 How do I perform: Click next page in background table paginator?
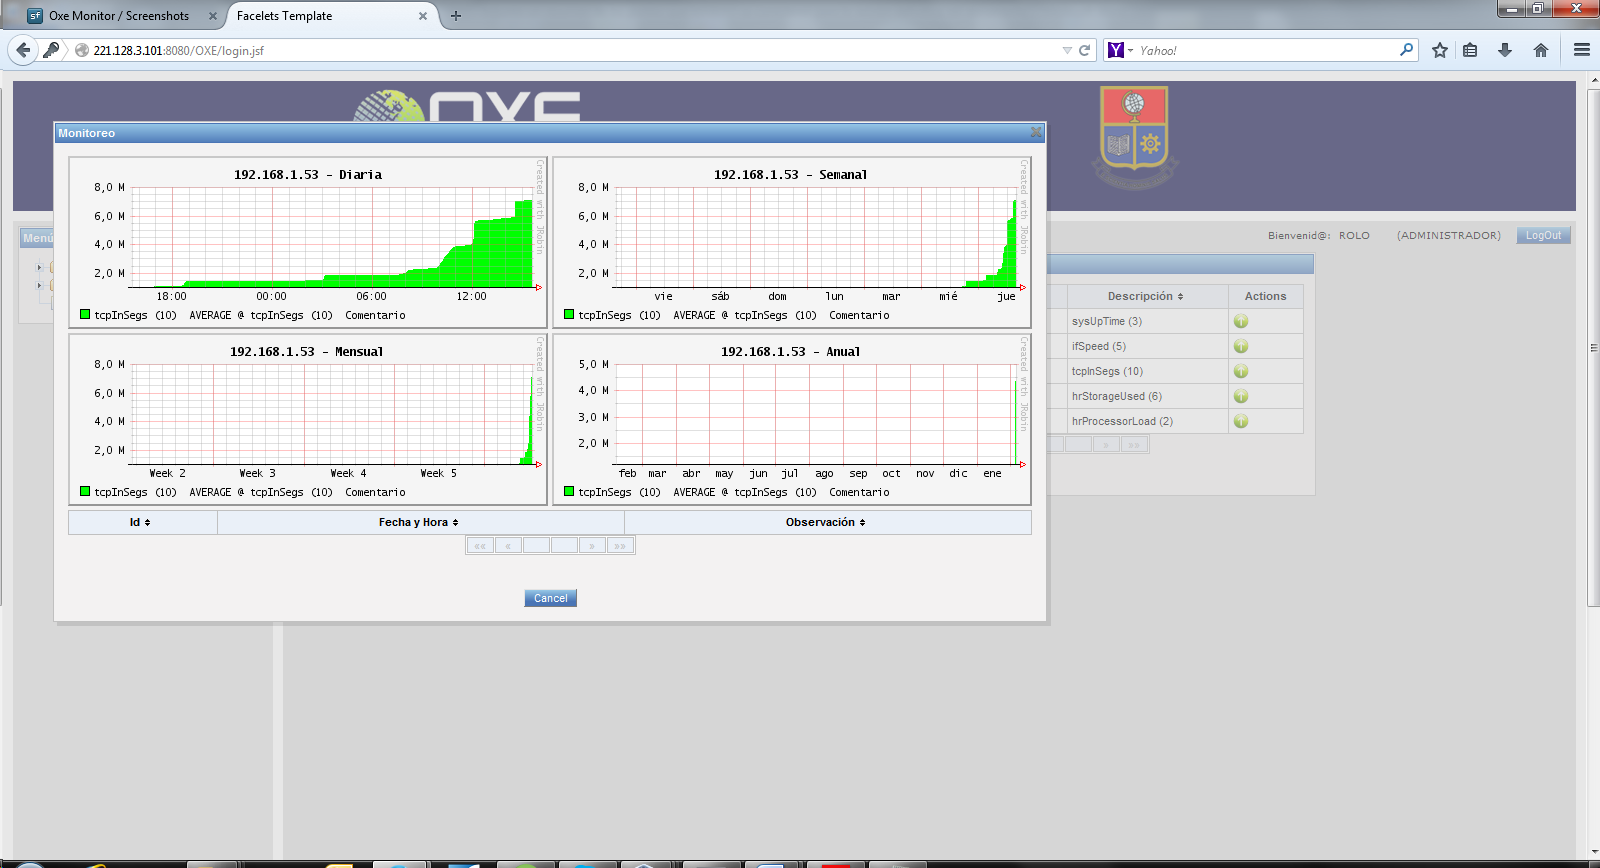1106,445
